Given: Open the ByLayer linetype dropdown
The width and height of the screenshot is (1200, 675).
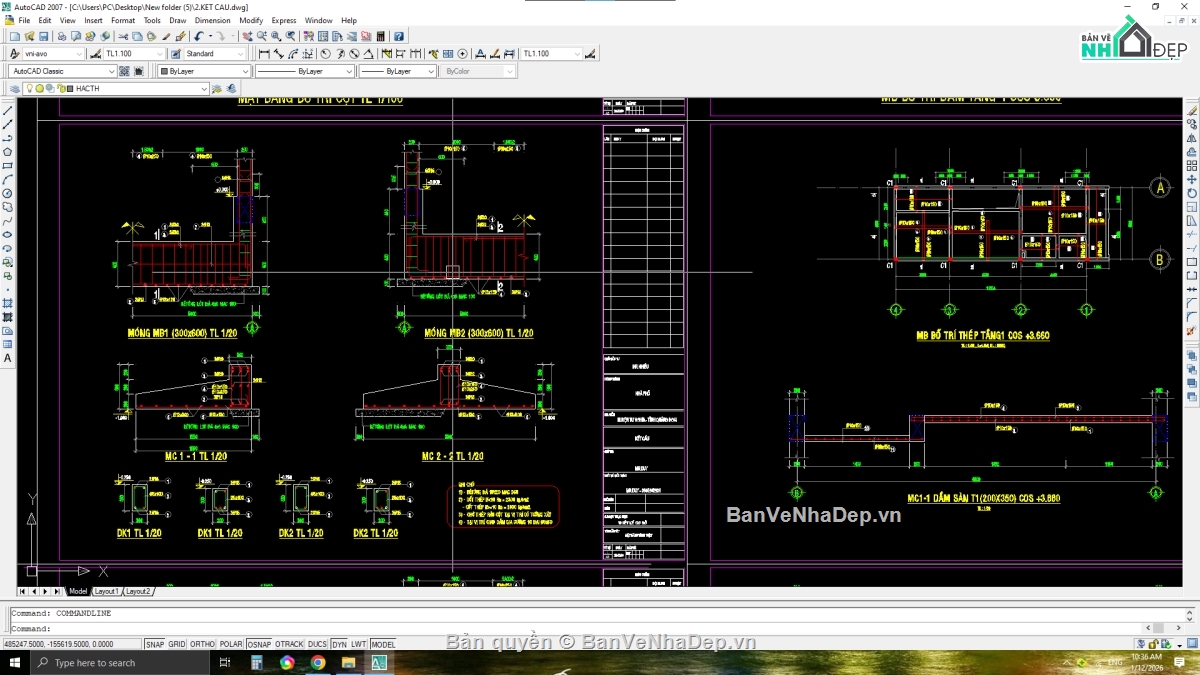Looking at the screenshot, I should coord(305,71).
